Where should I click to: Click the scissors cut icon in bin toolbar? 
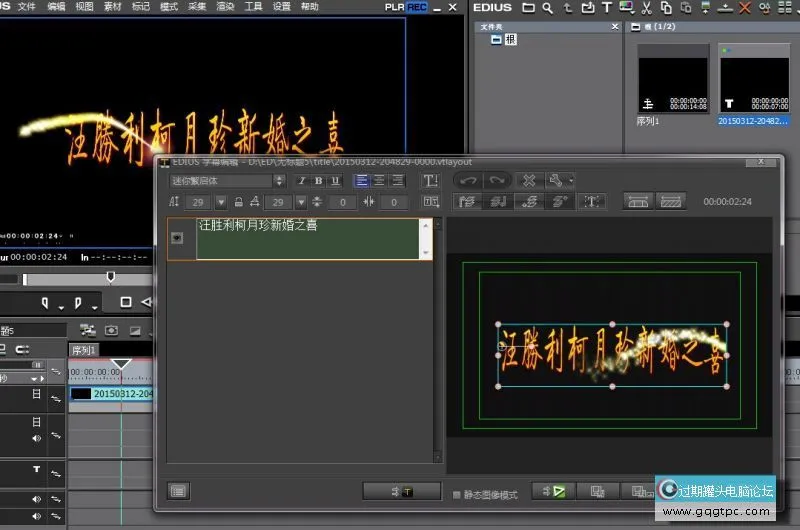pos(648,8)
